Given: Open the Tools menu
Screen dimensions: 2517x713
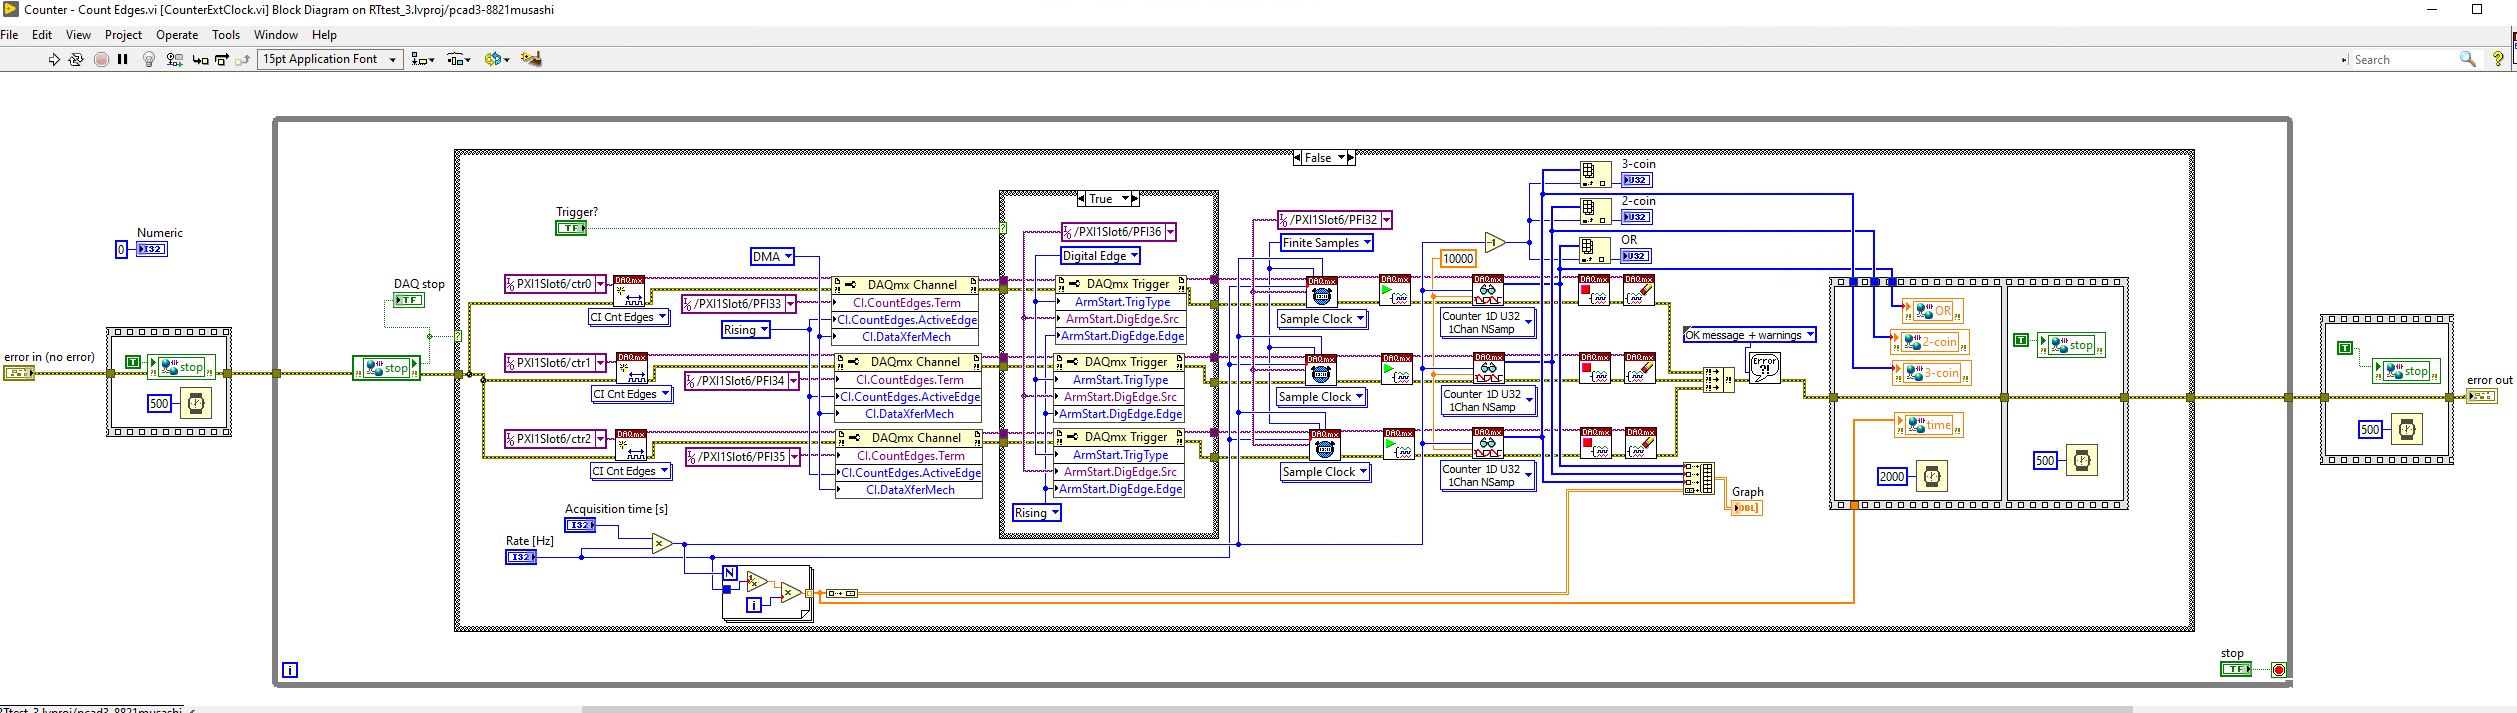Looking at the screenshot, I should [226, 34].
